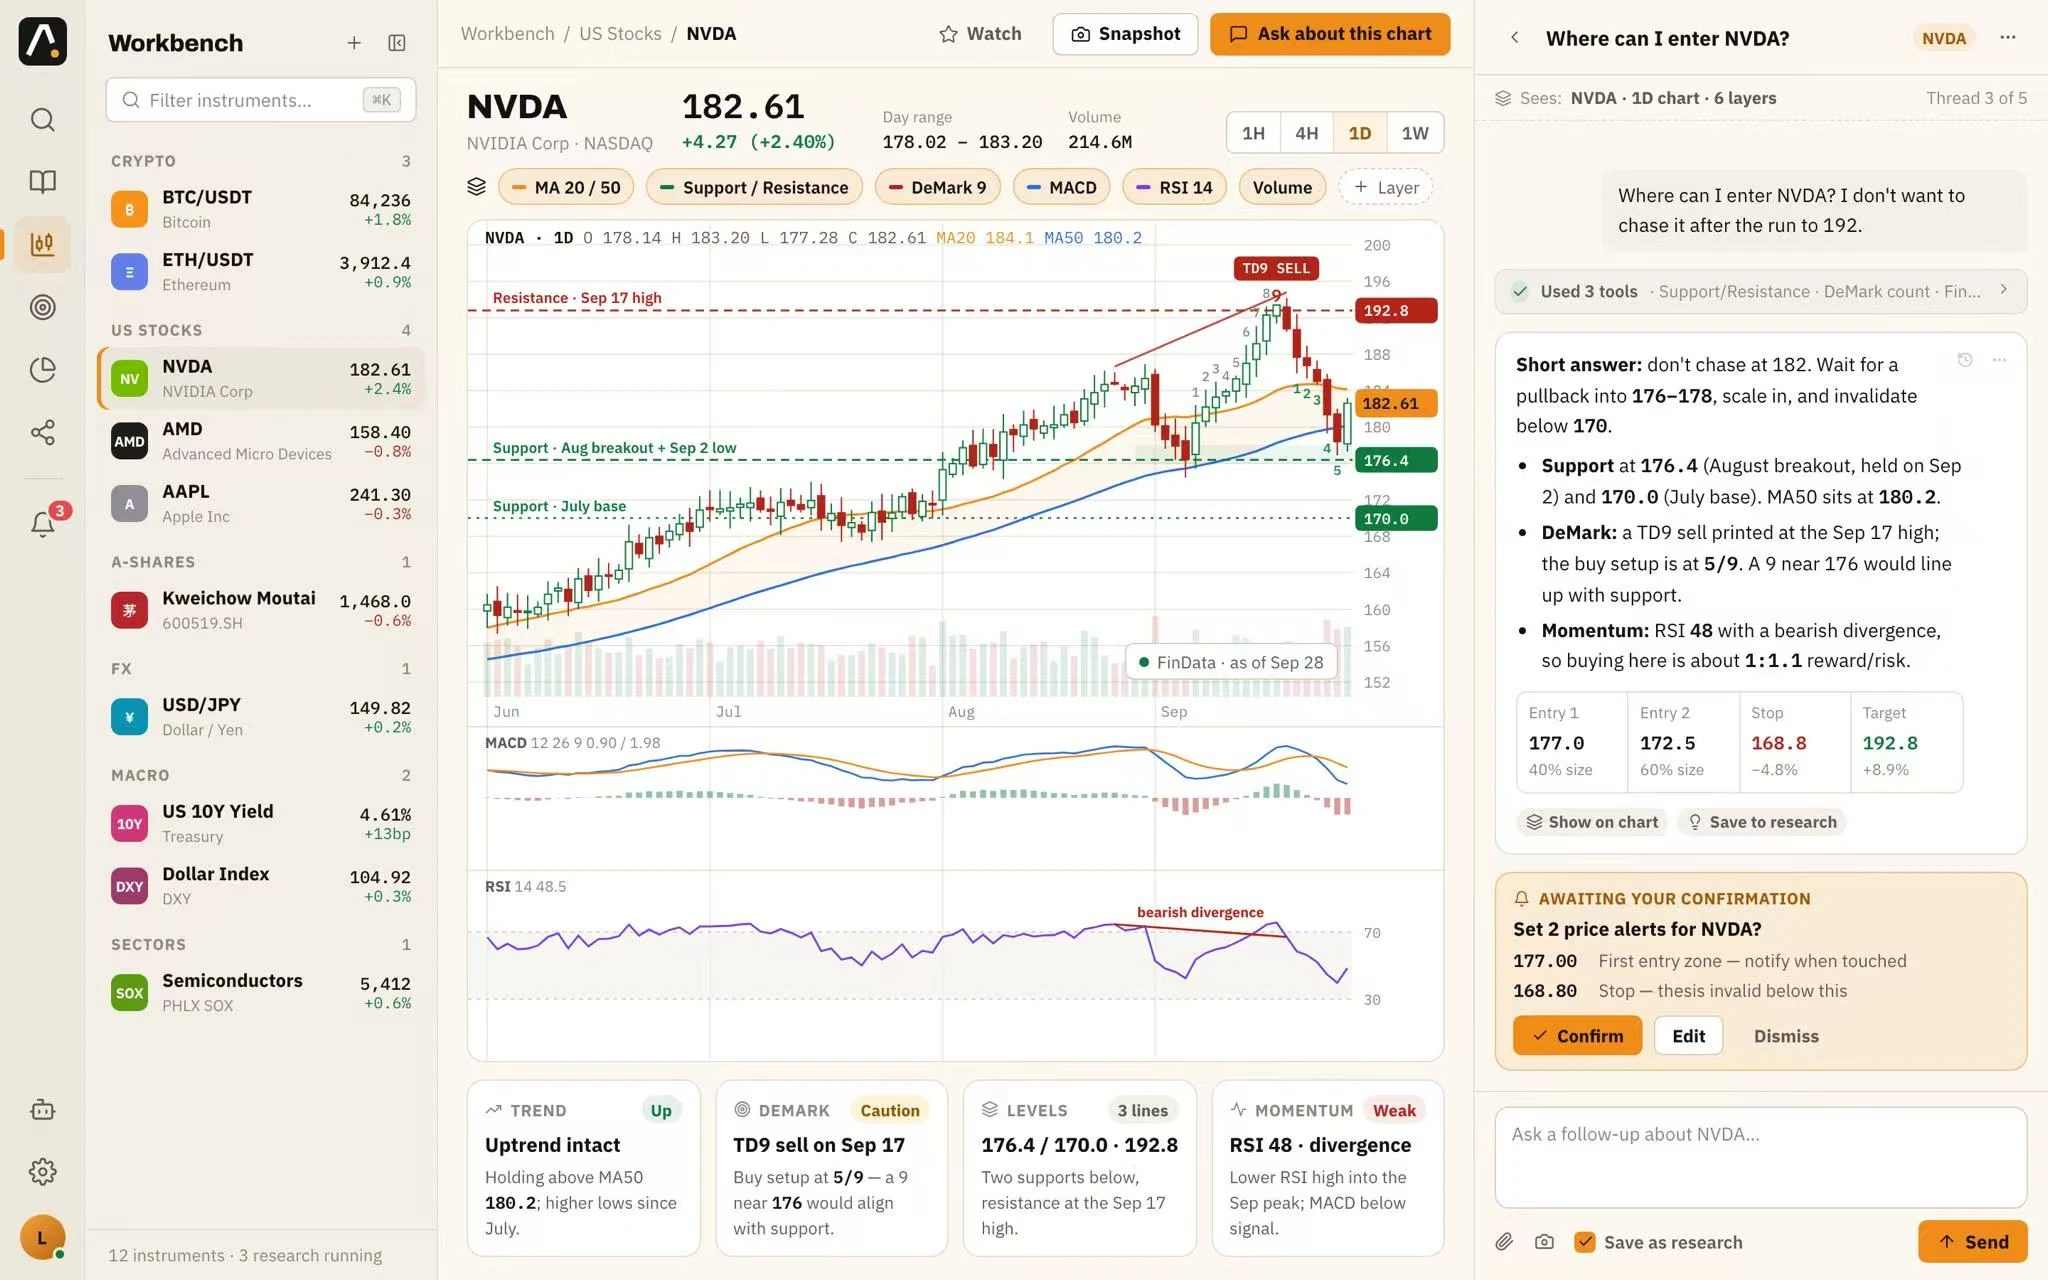Open the search icon in left sidebar
This screenshot has width=2048, height=1280.
[x=42, y=120]
